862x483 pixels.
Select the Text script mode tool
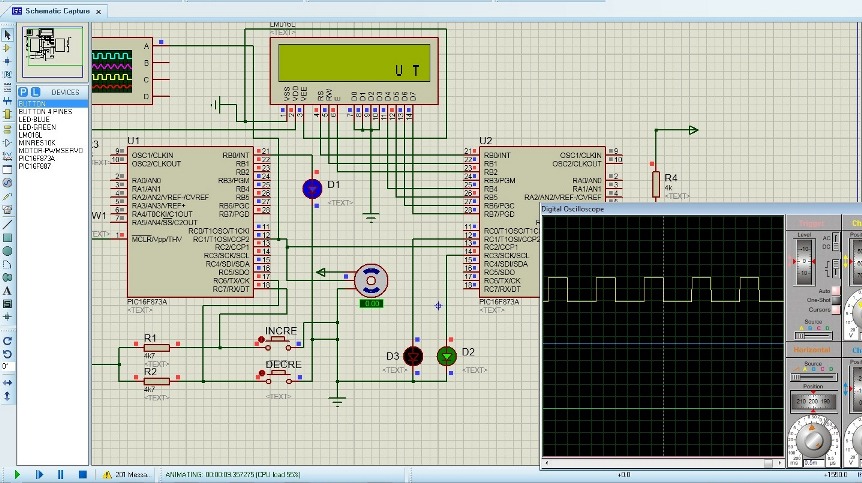pos(7,88)
